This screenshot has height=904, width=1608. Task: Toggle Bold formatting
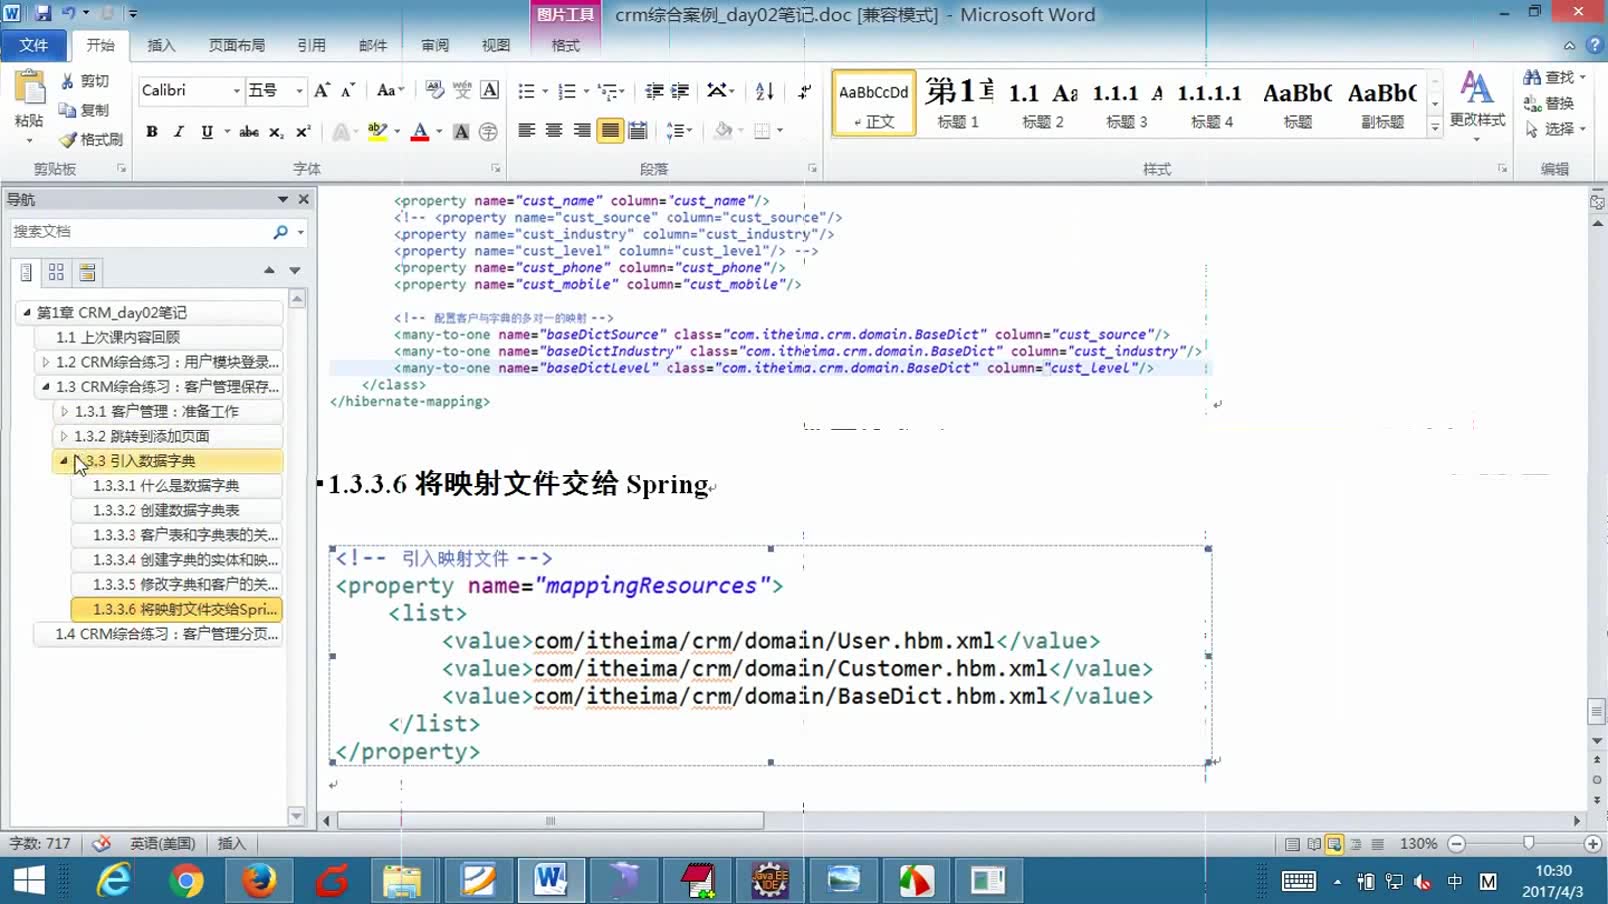(x=152, y=131)
